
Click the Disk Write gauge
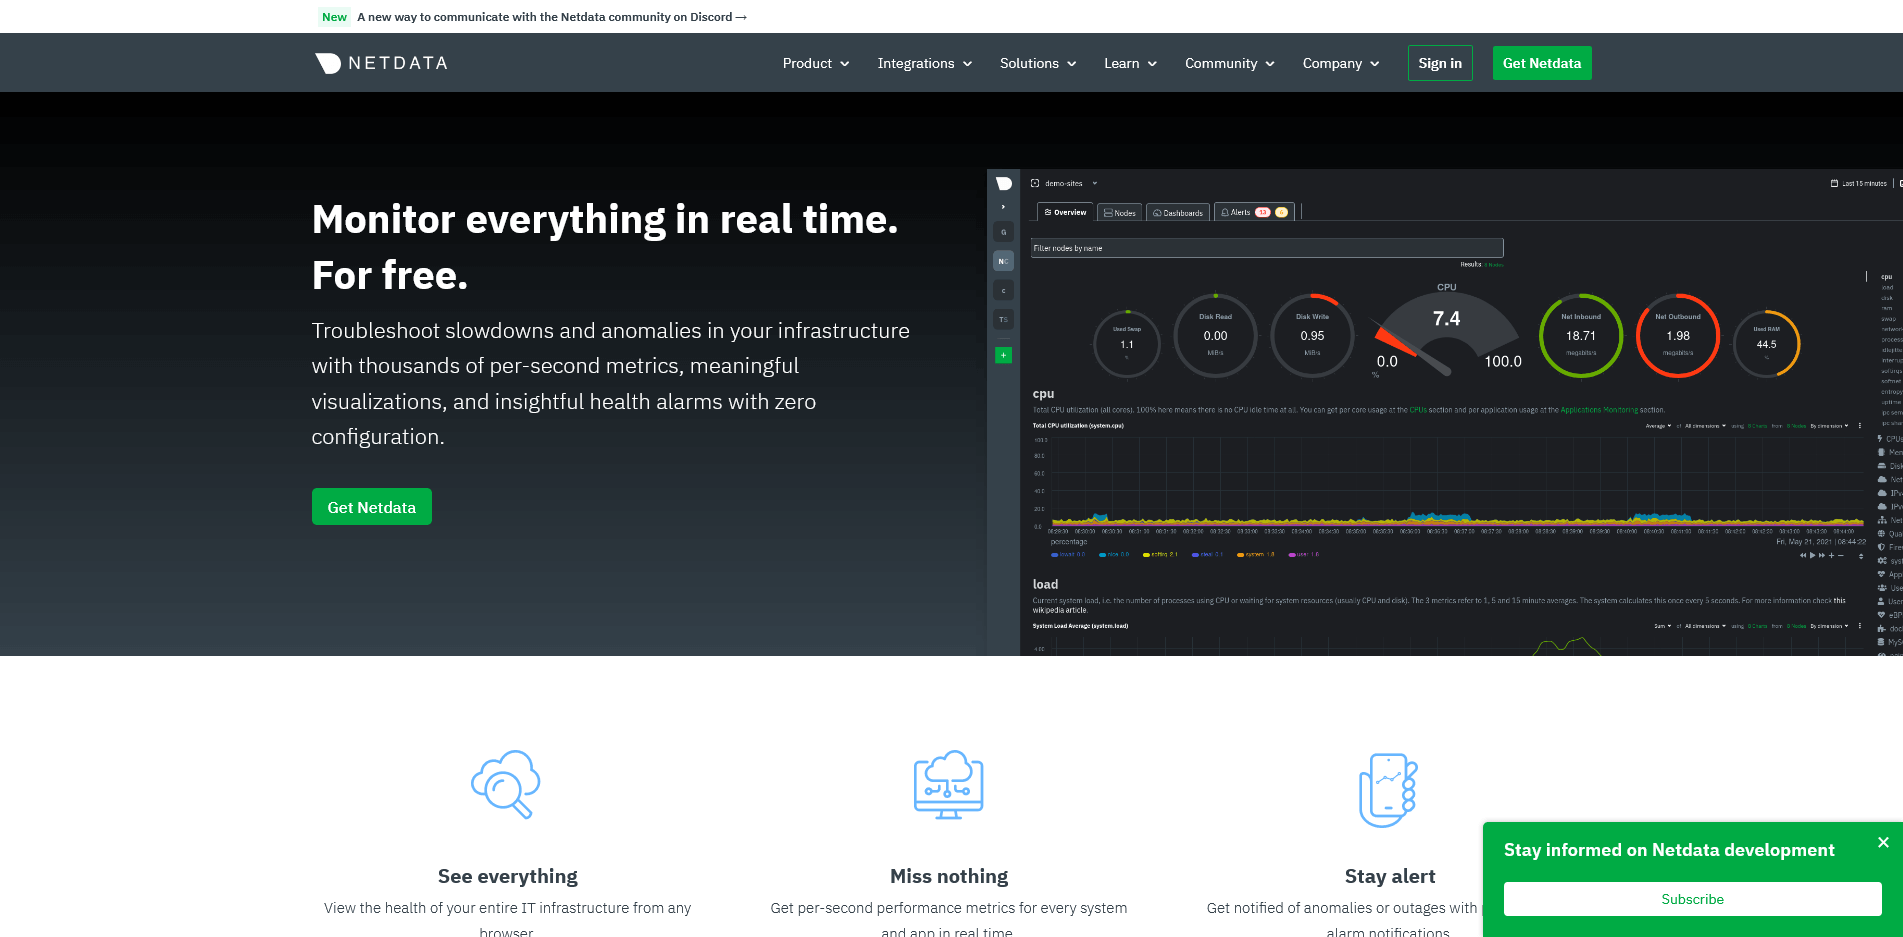click(x=1312, y=336)
